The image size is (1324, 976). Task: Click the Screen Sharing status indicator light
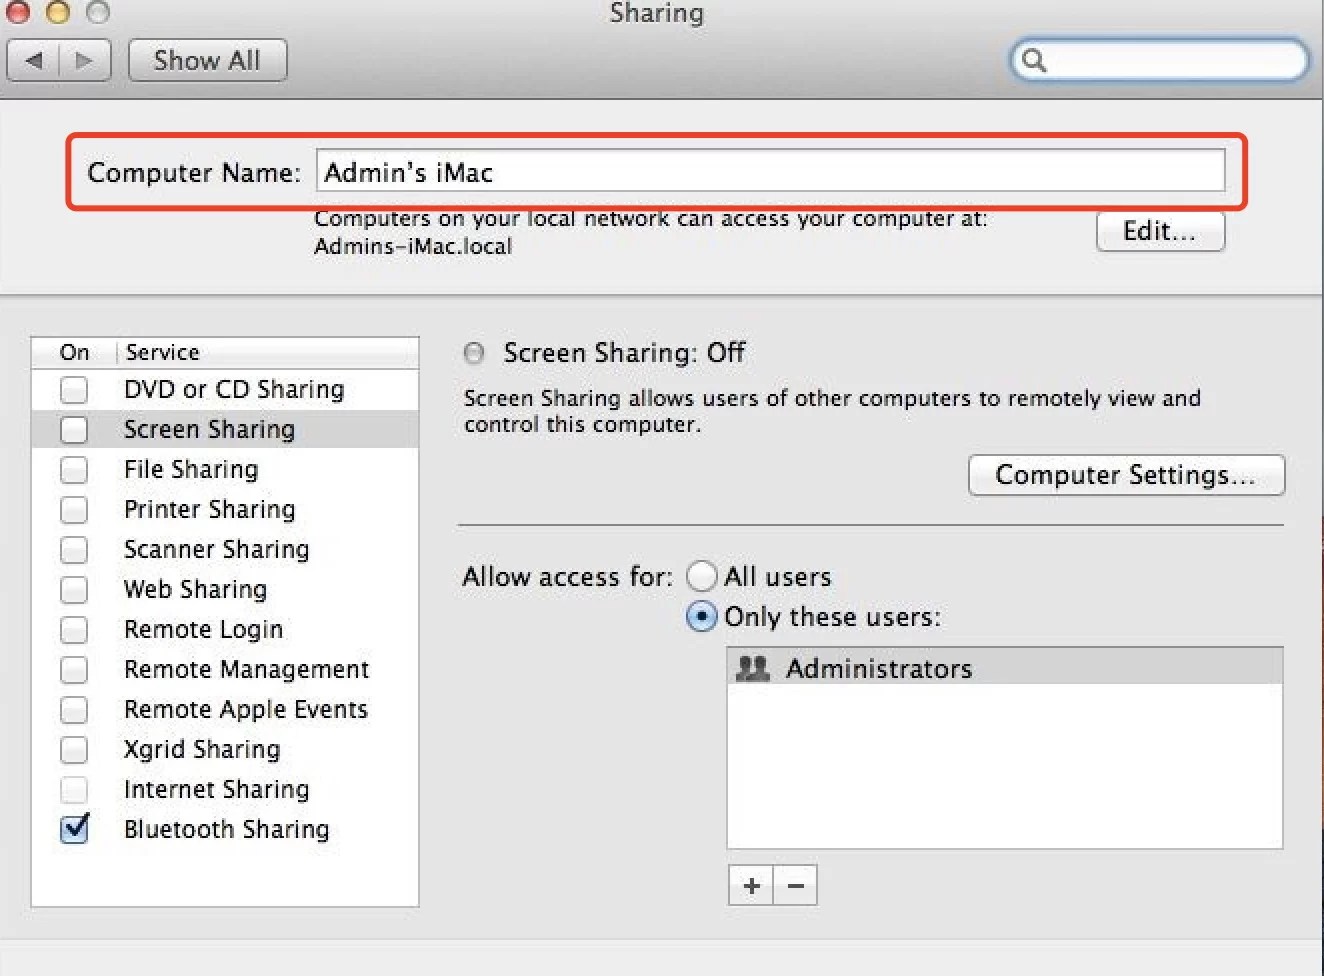(473, 353)
